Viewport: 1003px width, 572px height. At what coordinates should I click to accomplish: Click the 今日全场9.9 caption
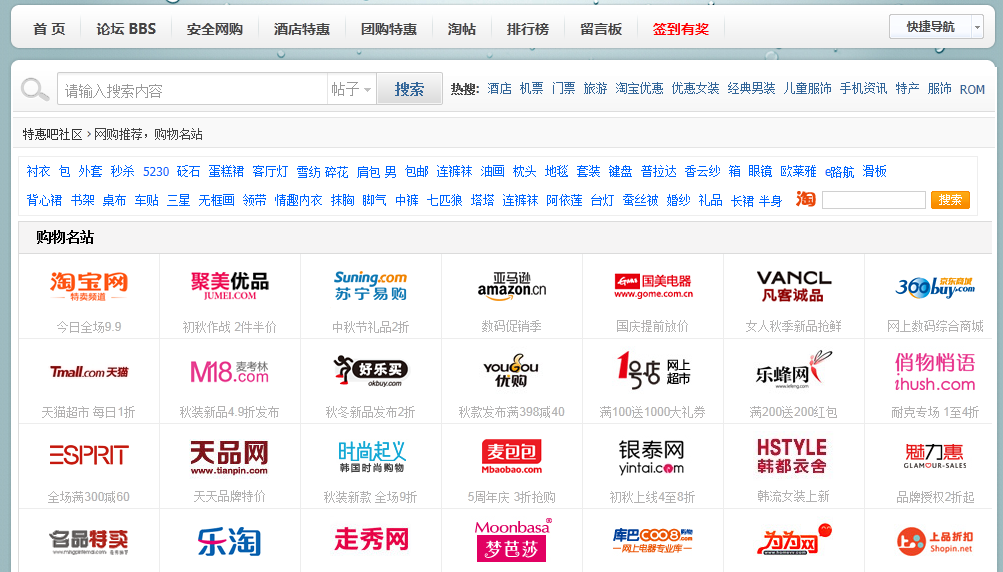[89, 327]
